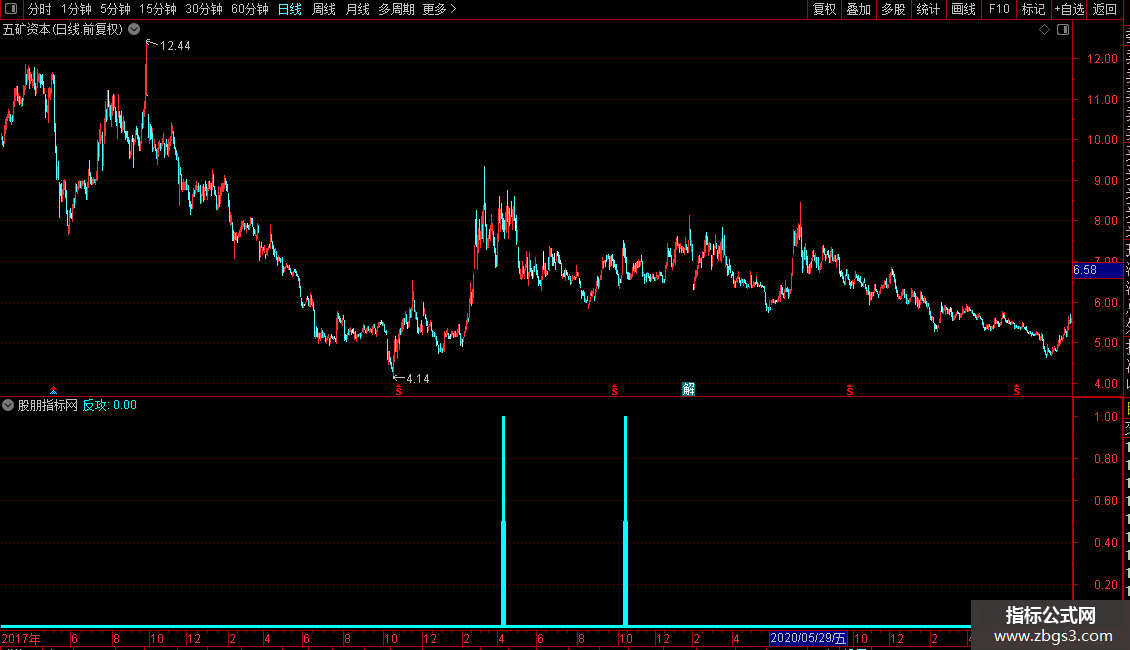Toggle the side panel icon beside the diamond
The image size is (1130, 650).
click(1063, 30)
